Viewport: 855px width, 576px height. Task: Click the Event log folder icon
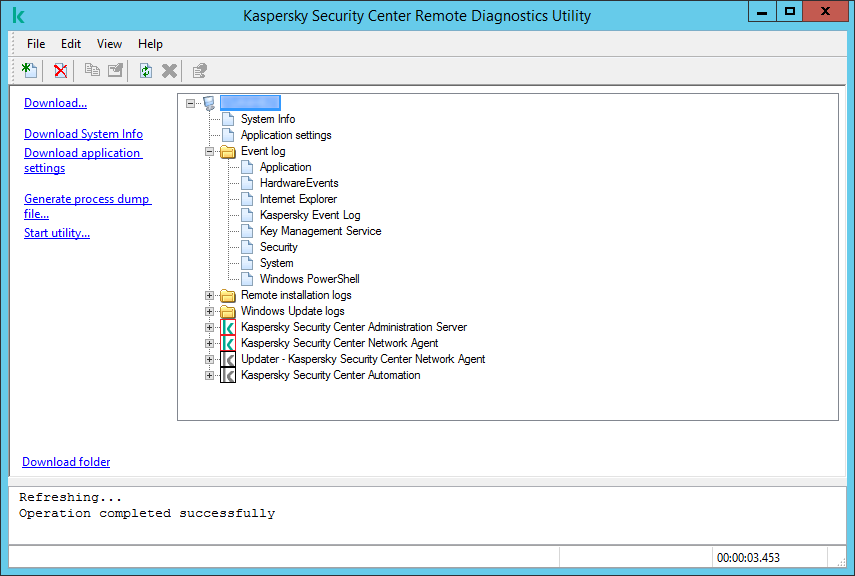(x=227, y=151)
